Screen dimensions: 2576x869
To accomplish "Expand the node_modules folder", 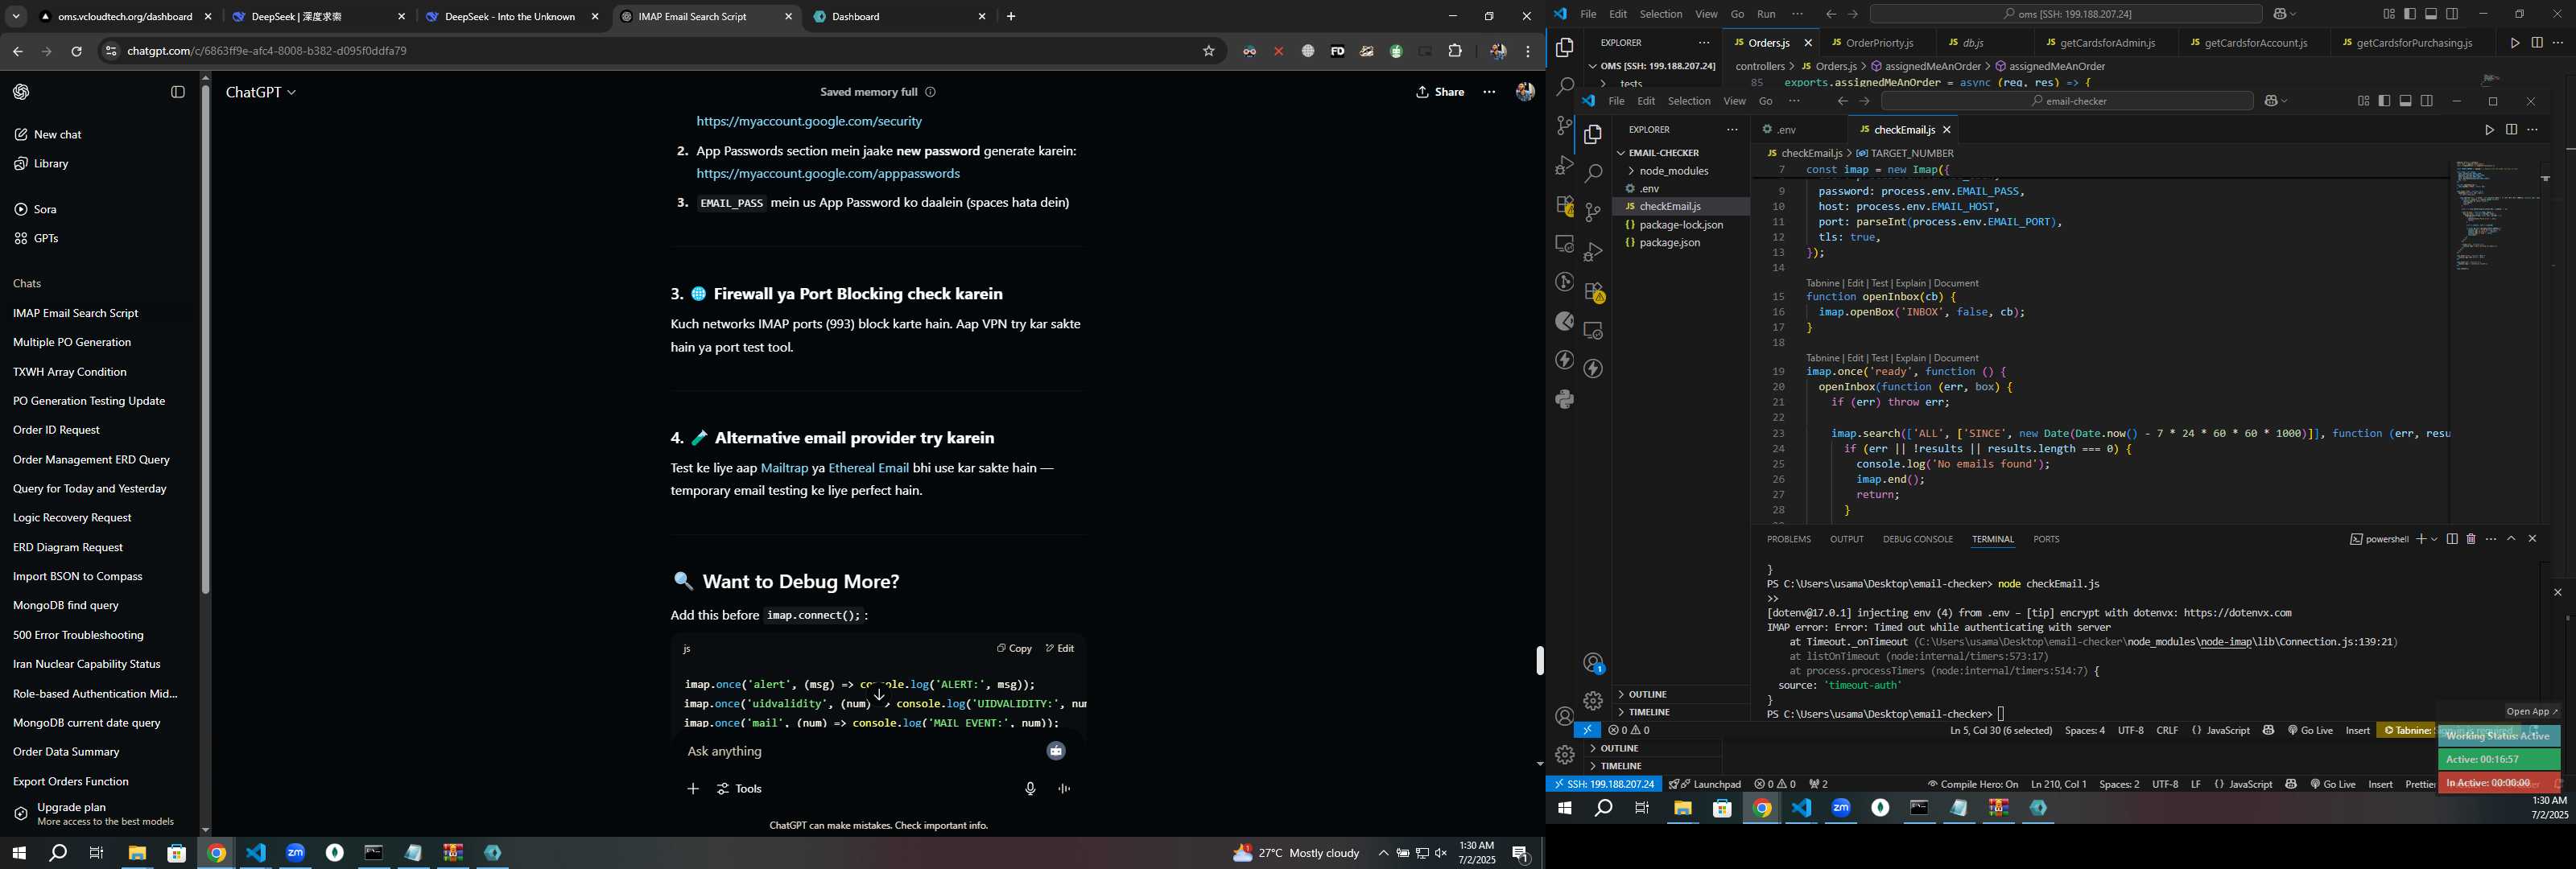I will [x=1673, y=171].
